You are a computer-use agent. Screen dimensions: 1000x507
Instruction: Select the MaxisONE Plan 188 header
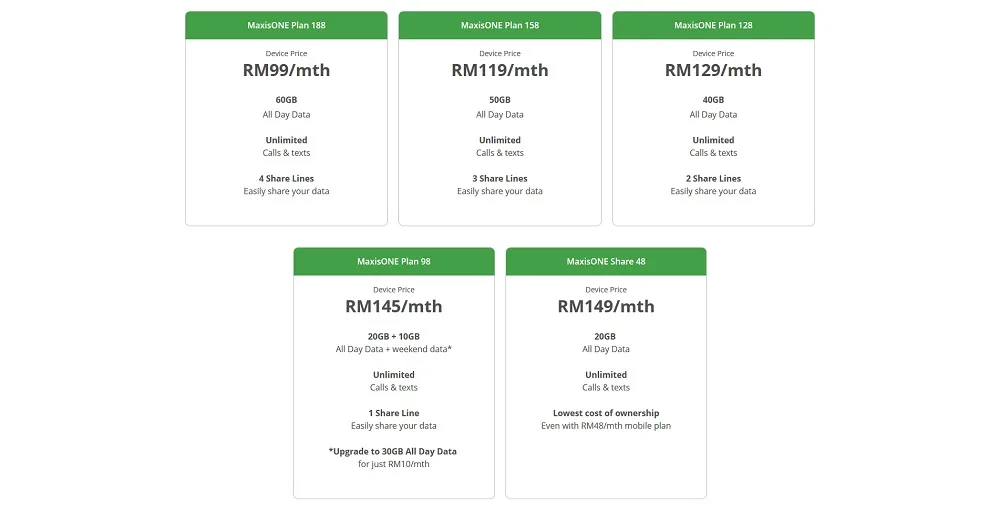(286, 26)
